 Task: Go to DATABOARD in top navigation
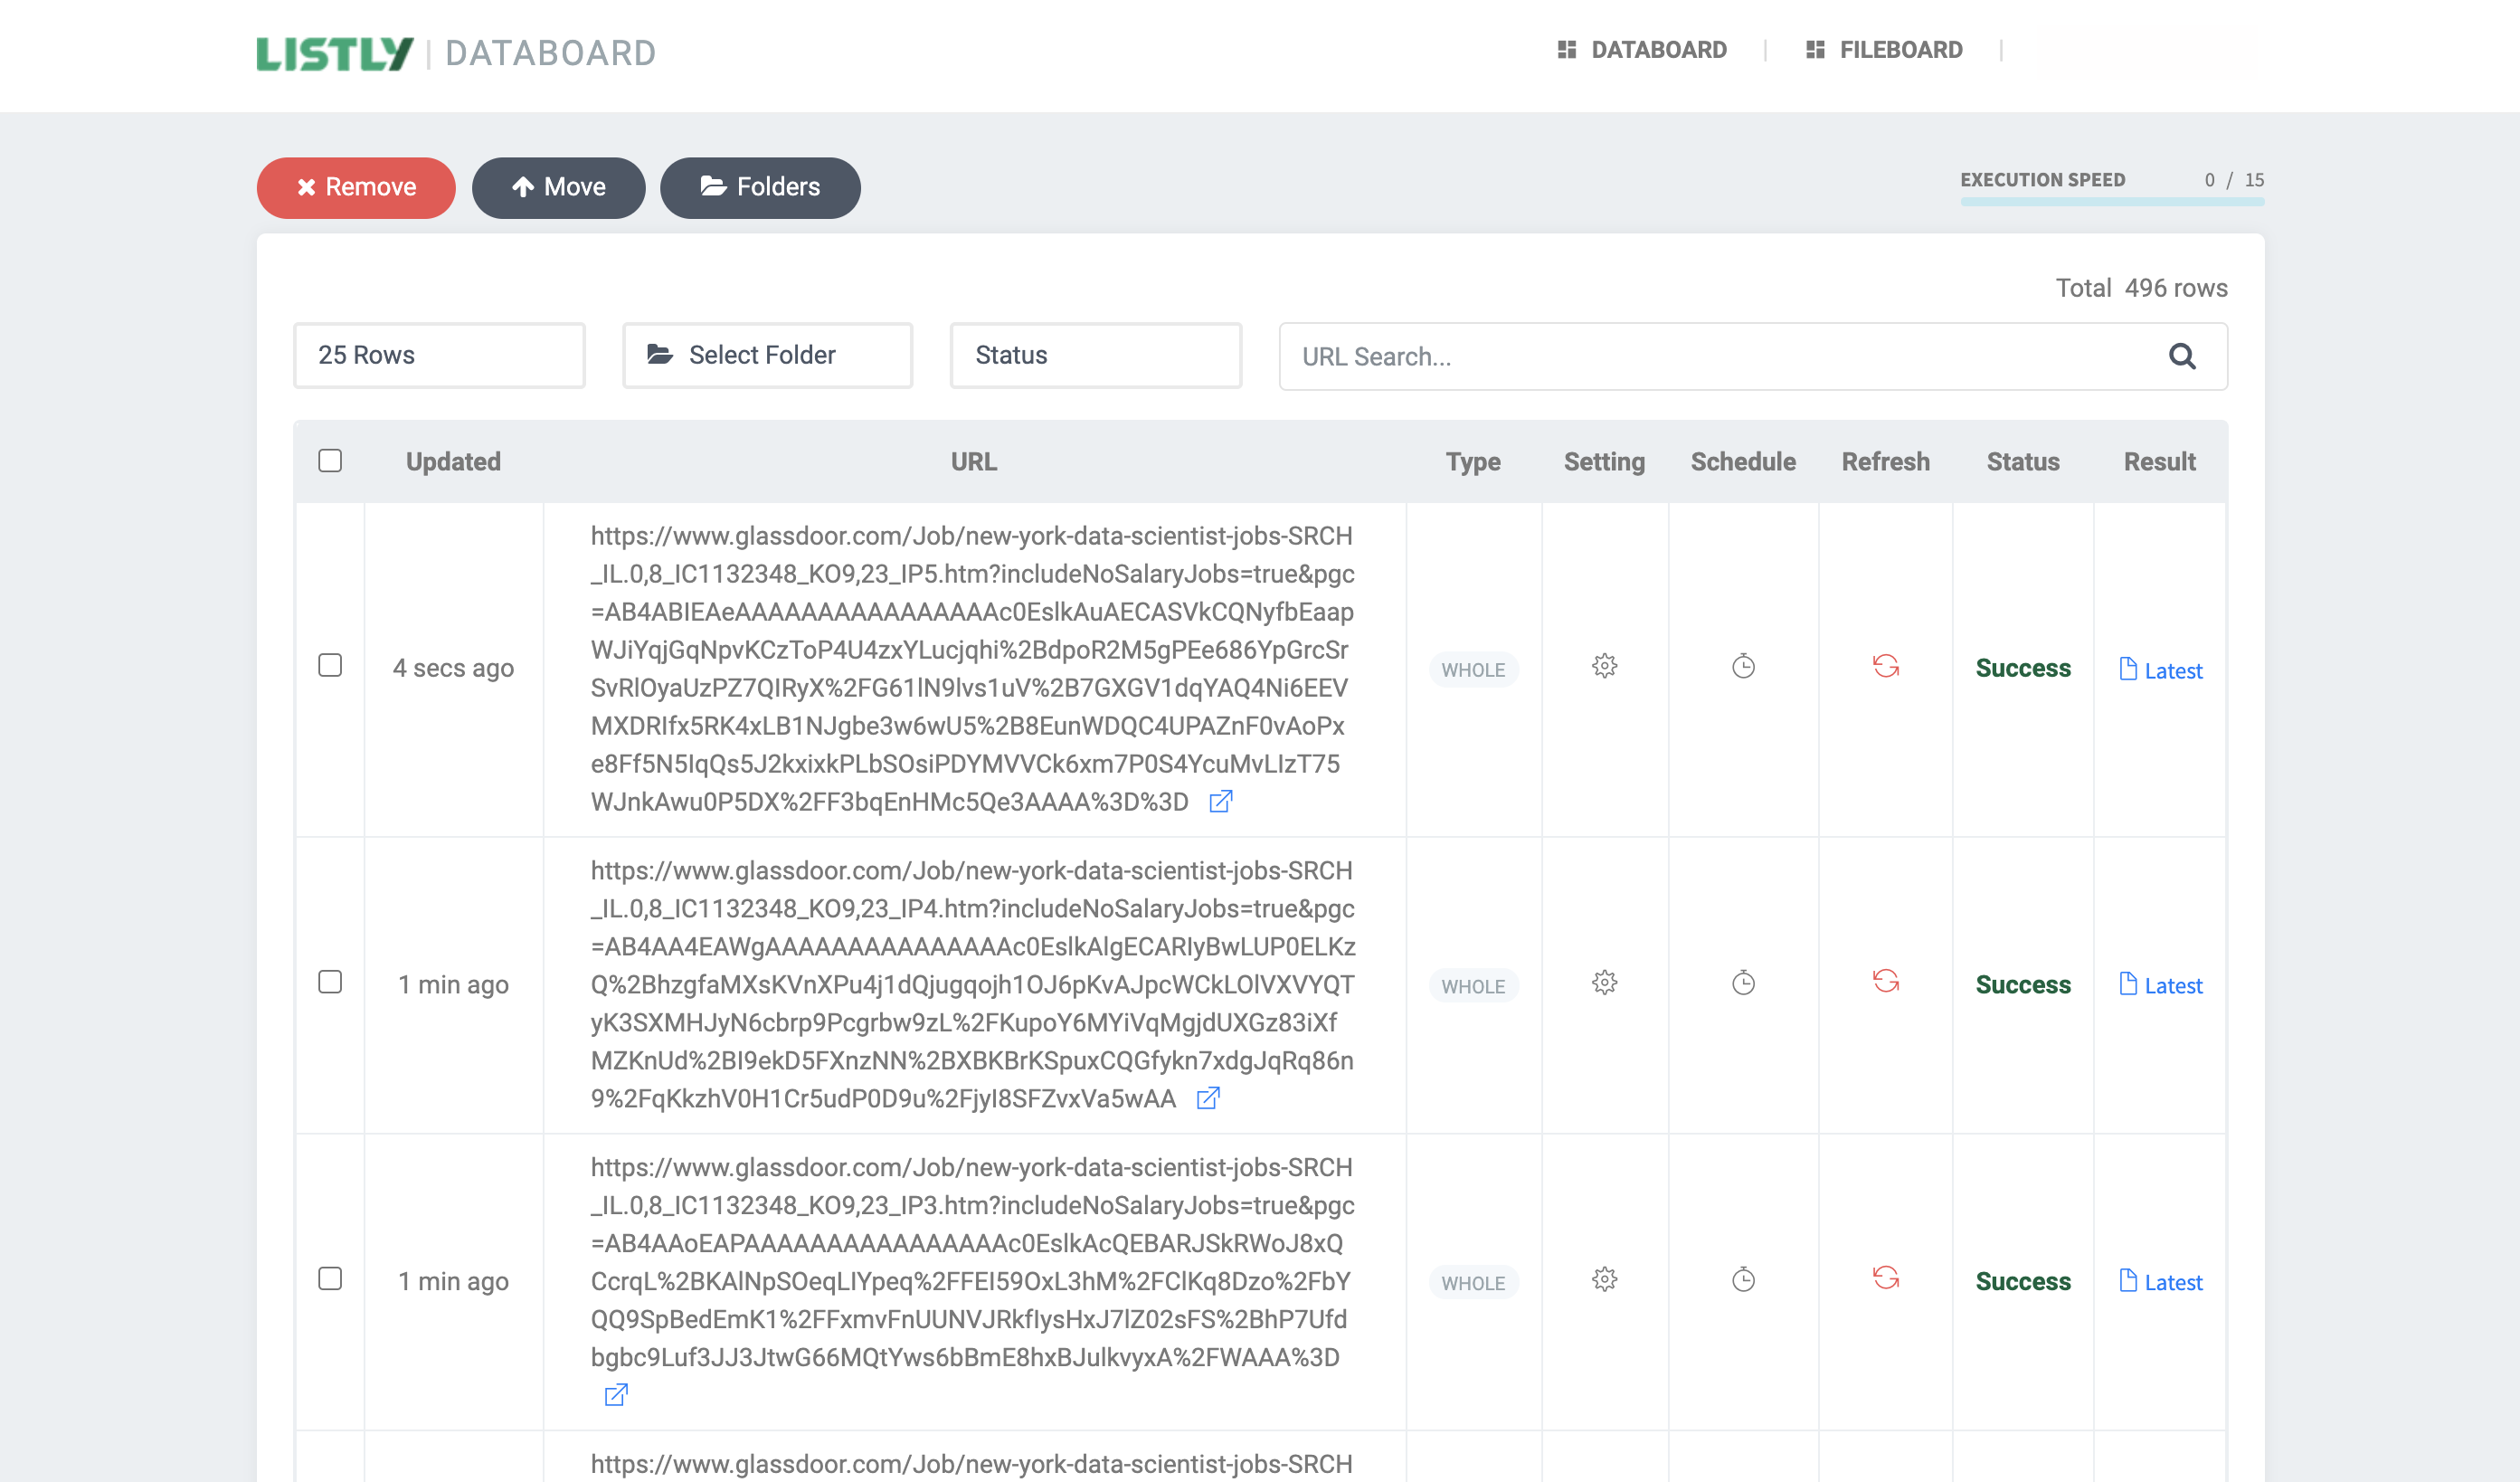click(x=1642, y=50)
